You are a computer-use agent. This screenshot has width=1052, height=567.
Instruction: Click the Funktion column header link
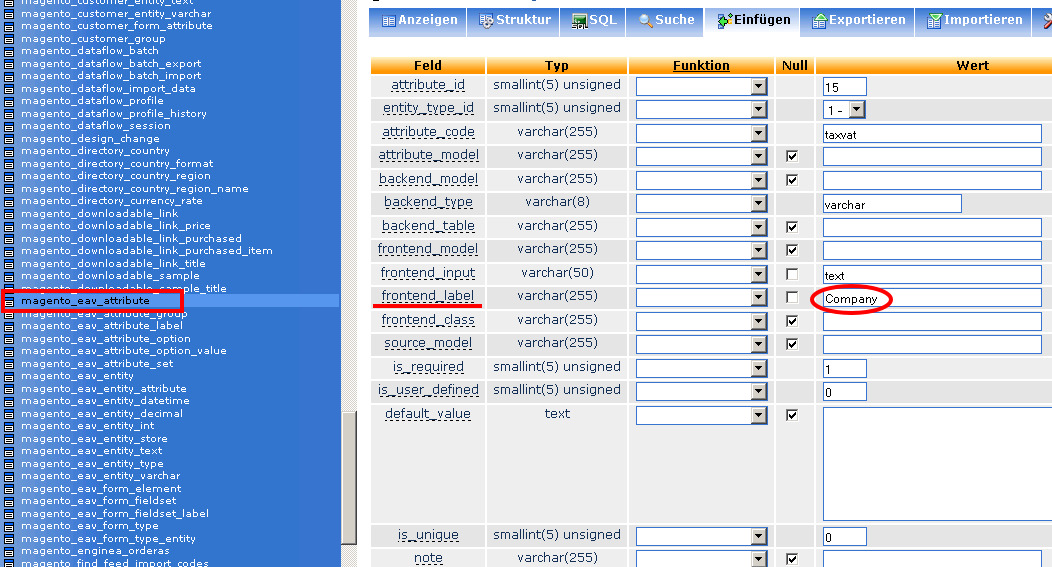(701, 65)
